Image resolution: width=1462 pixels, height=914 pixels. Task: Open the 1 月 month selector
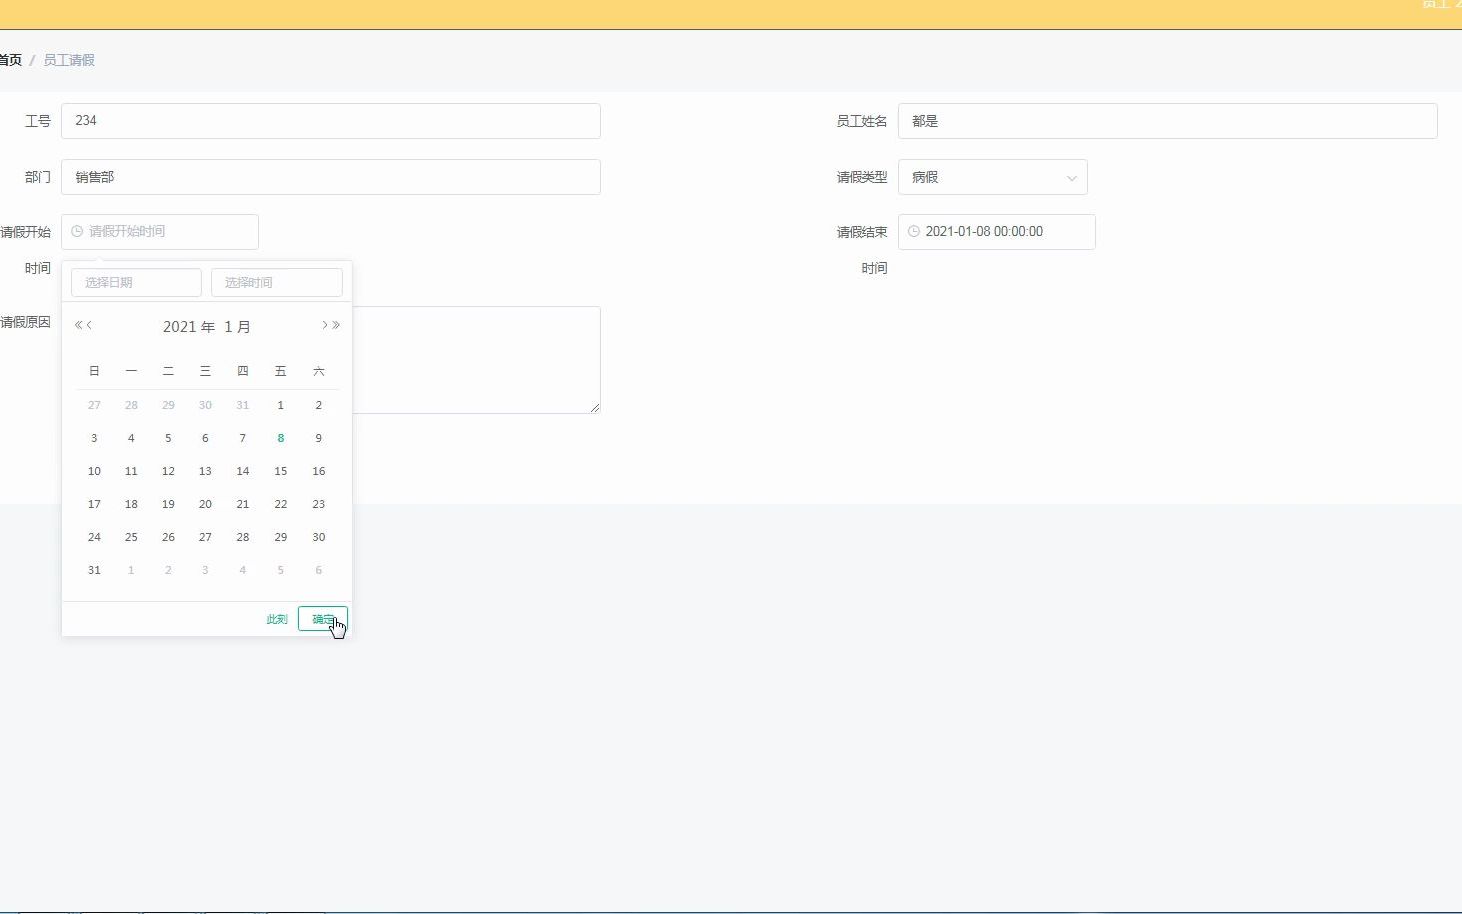coord(237,327)
